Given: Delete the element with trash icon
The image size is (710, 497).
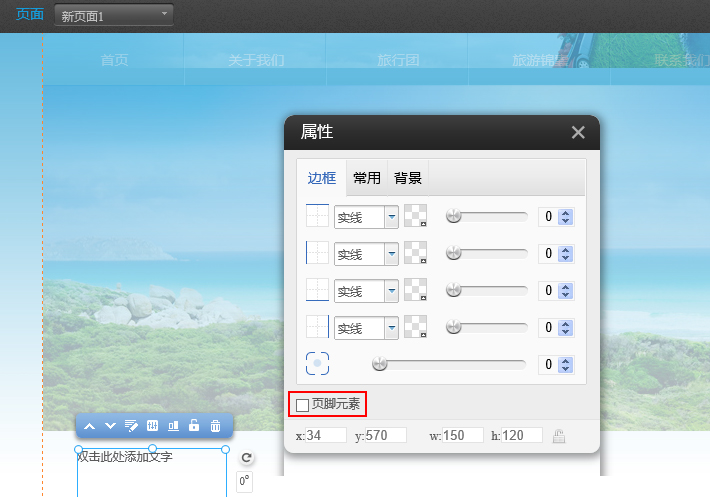Looking at the screenshot, I should (x=215, y=426).
